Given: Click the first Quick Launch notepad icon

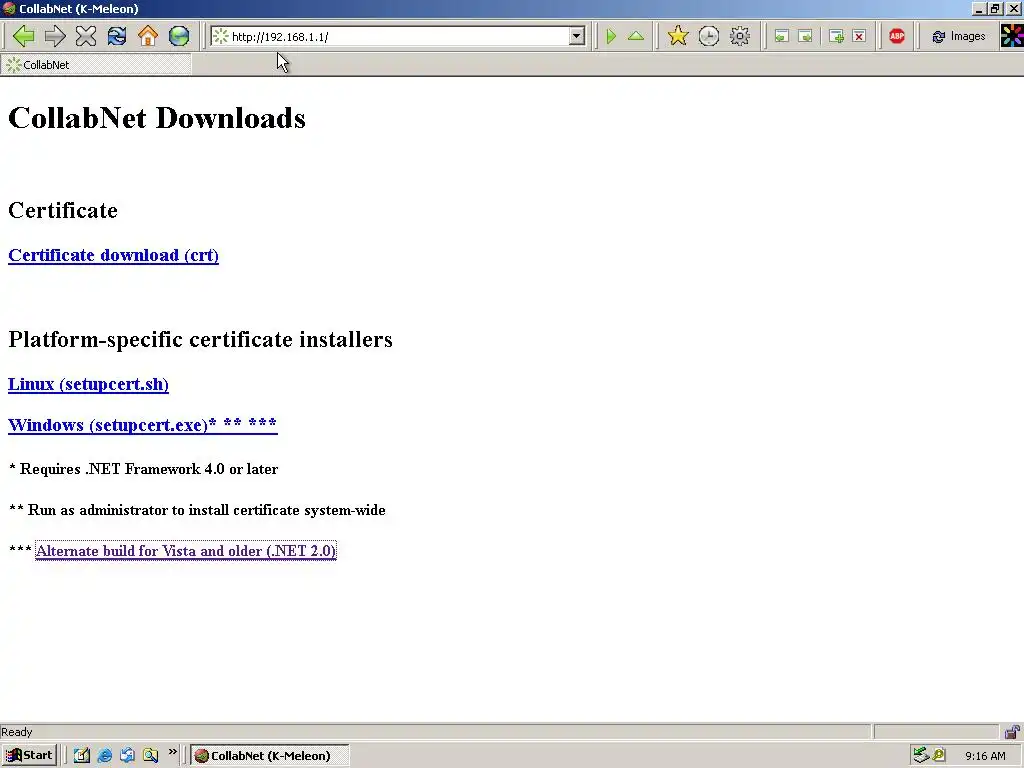Looking at the screenshot, I should click(82, 756).
